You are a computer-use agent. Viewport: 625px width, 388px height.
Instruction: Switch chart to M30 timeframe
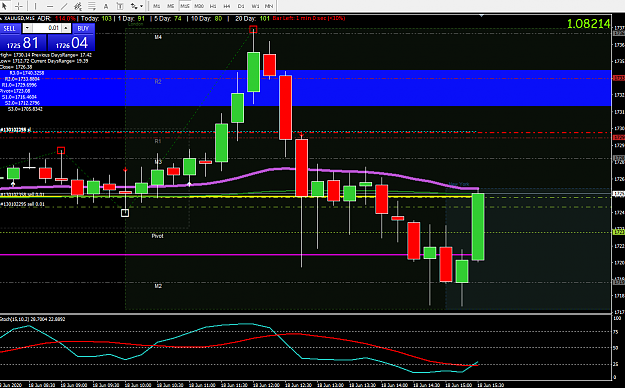(199, 6)
